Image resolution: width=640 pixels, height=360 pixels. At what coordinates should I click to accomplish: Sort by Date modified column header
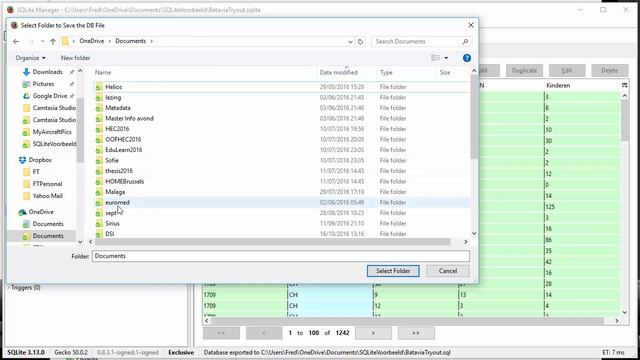pos(338,72)
